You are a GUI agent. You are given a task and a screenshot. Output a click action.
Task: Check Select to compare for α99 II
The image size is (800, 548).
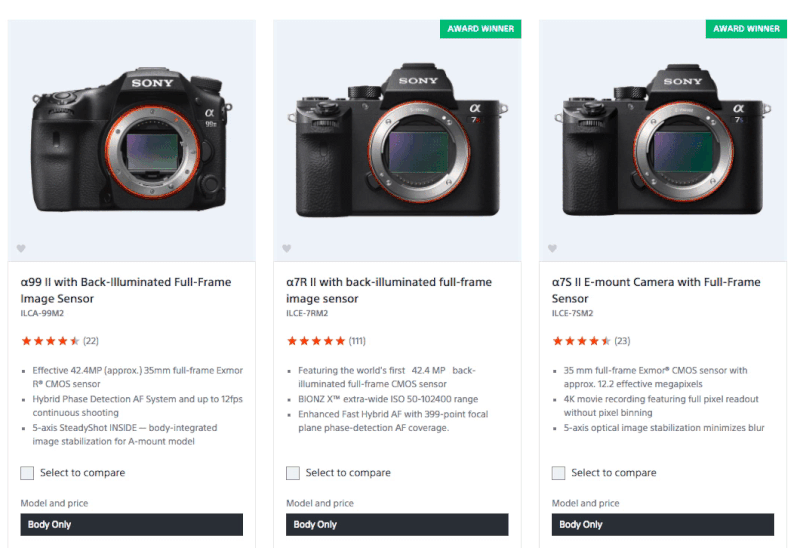pyautogui.click(x=27, y=473)
